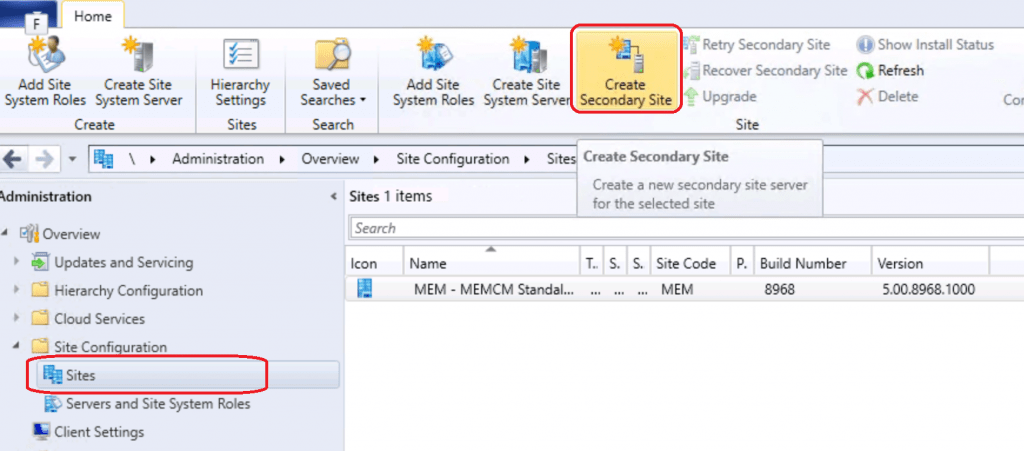This screenshot has width=1024, height=451.
Task: Select the Home ribbon tab
Action: [x=92, y=16]
